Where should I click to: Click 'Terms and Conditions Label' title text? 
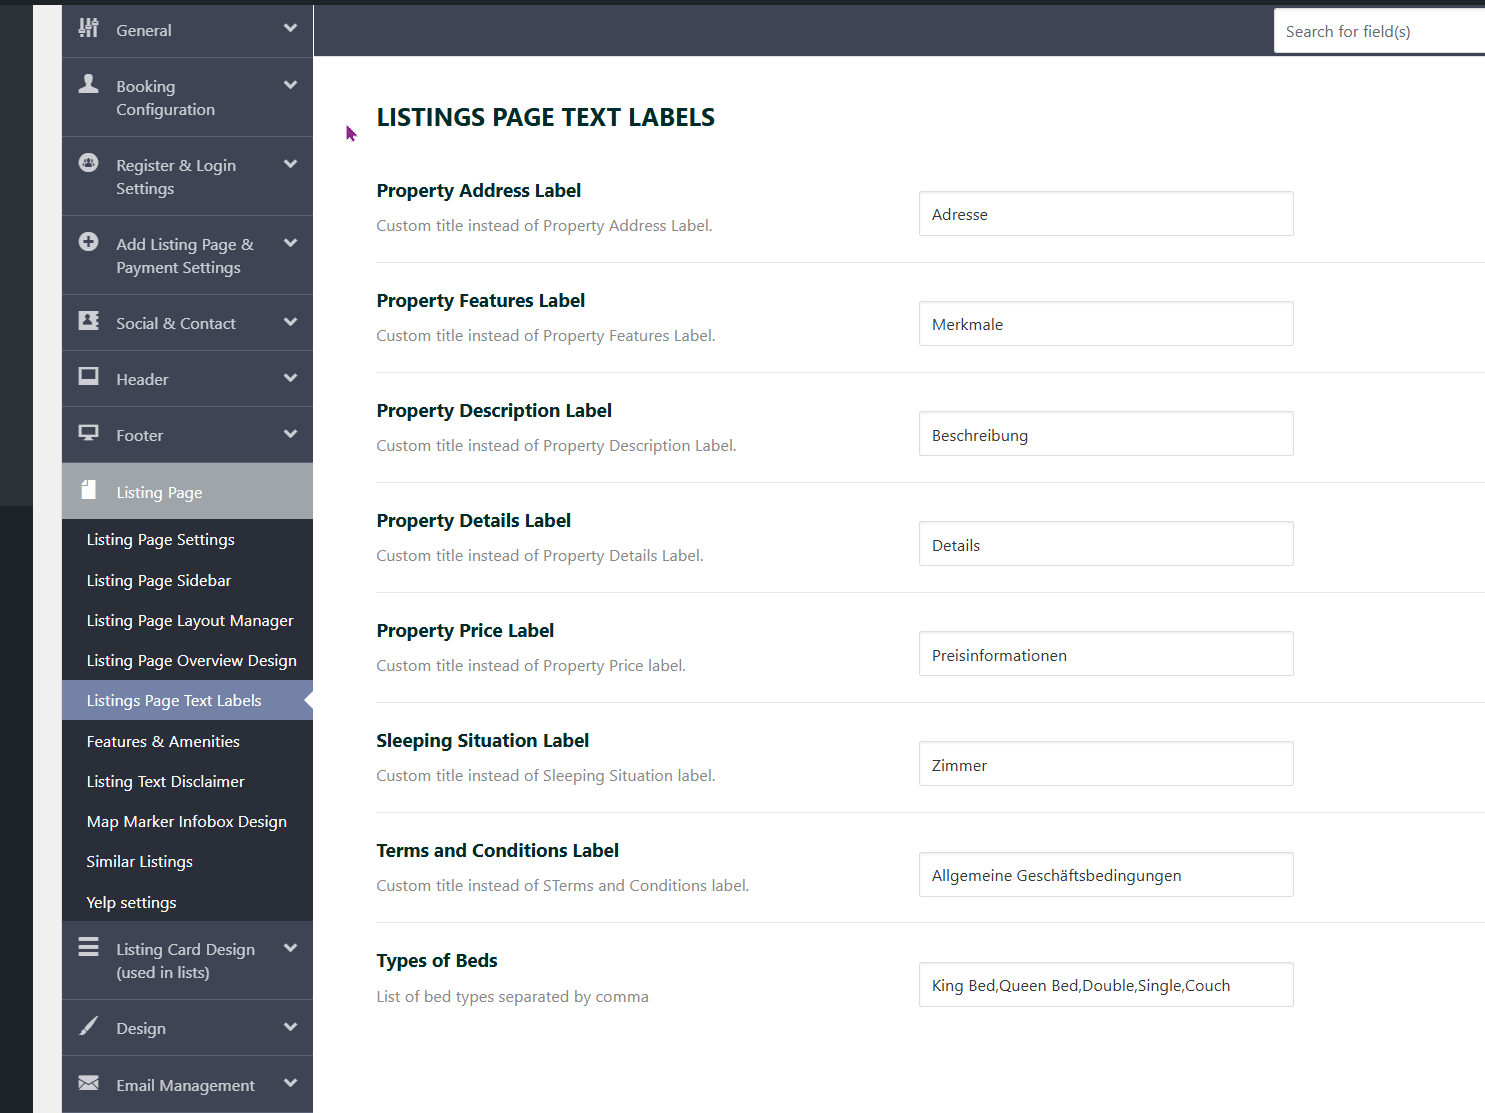[x=498, y=850]
